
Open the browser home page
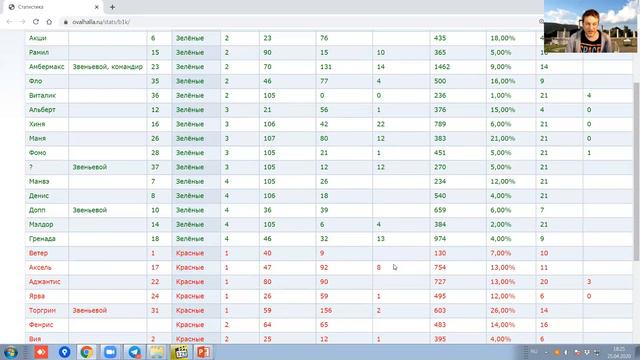click(49, 22)
